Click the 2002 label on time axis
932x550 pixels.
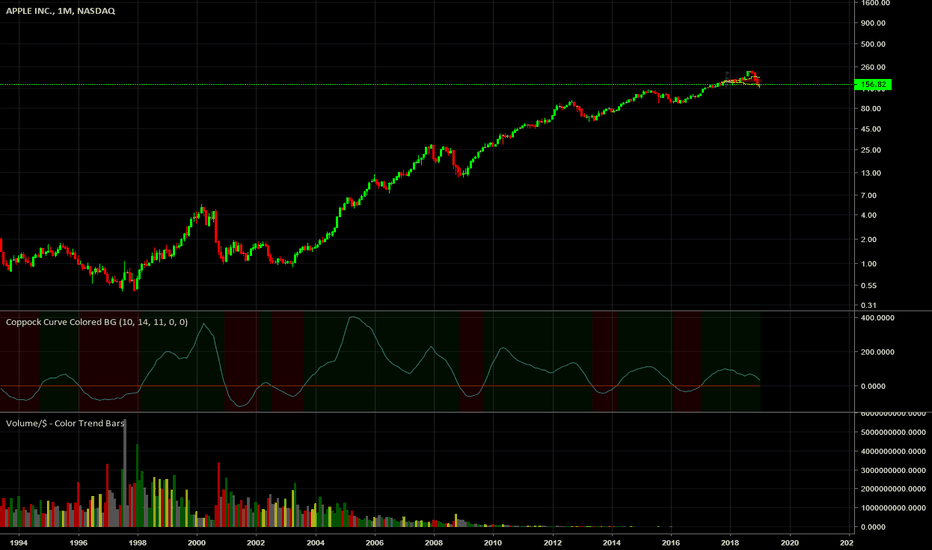click(x=256, y=543)
